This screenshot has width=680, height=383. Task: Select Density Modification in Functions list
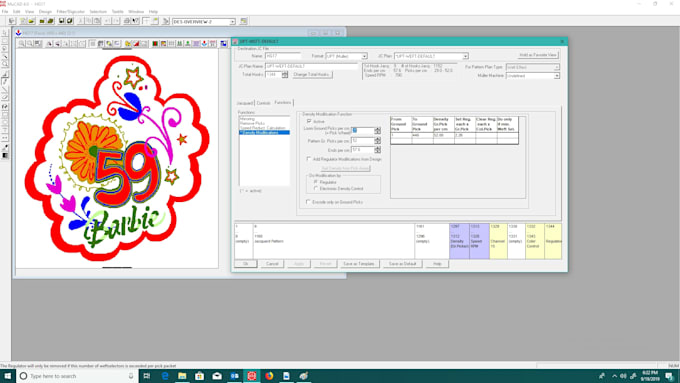tap(264, 132)
